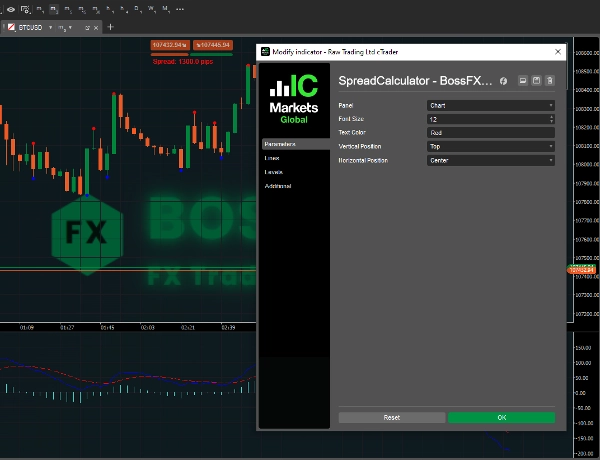Open the BTCUSD symbol dropdown arrow
Image resolution: width=600 pixels, height=460 pixels.
pos(50,28)
